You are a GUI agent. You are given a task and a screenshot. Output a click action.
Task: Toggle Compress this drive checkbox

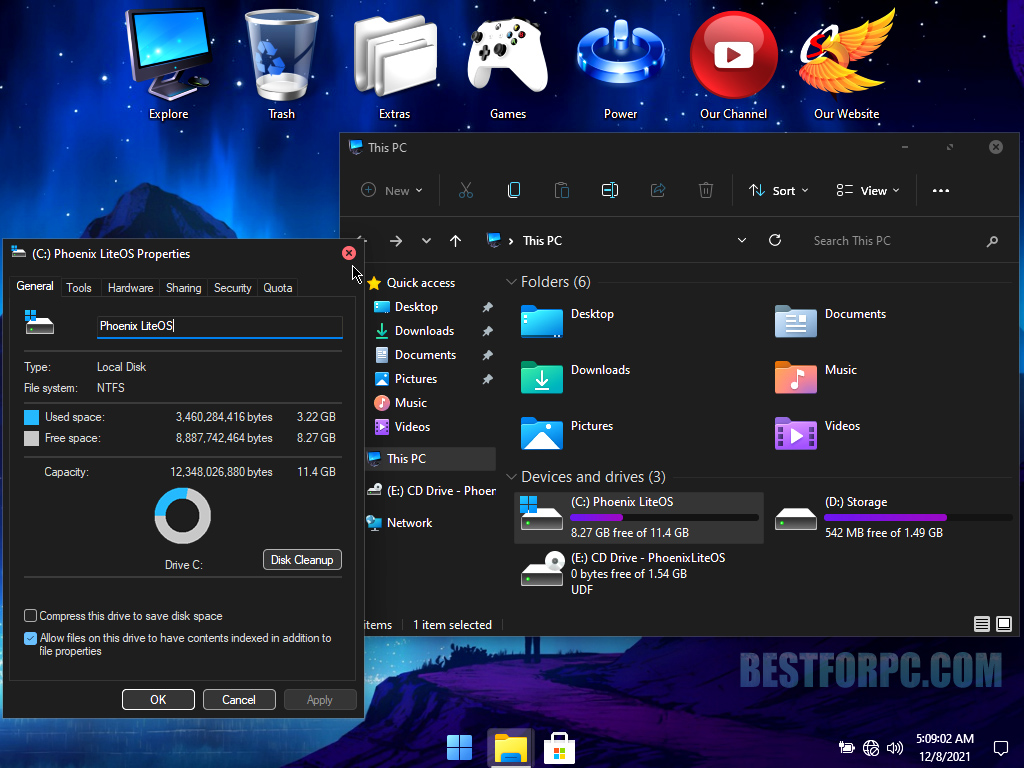click(x=30, y=616)
